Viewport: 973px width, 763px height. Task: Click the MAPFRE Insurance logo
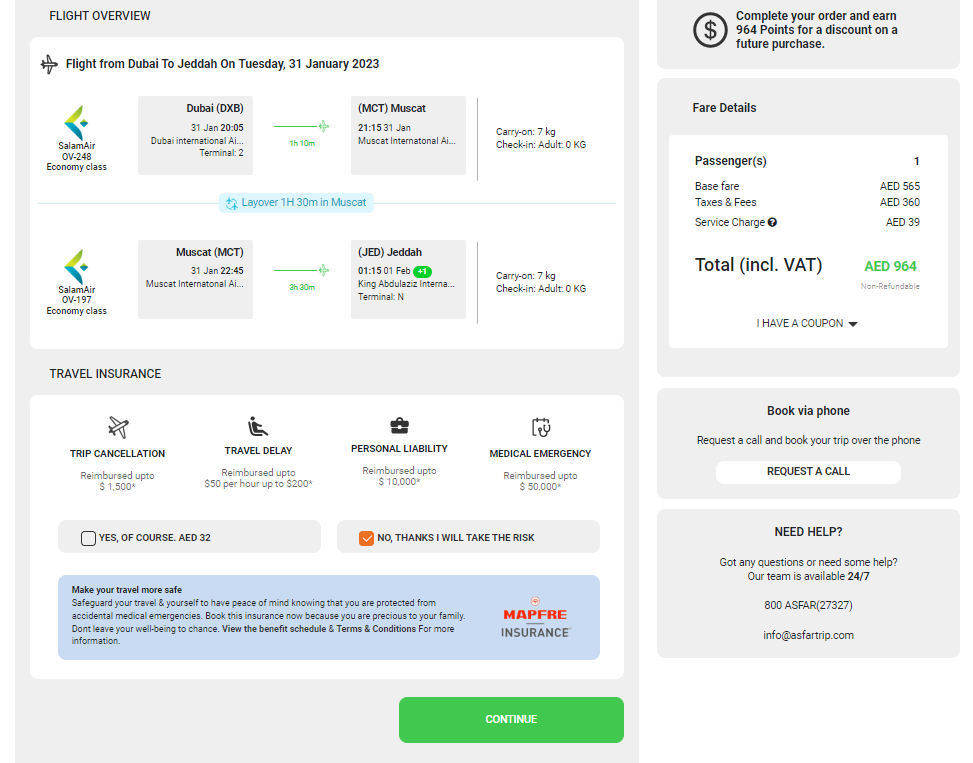pos(535,618)
